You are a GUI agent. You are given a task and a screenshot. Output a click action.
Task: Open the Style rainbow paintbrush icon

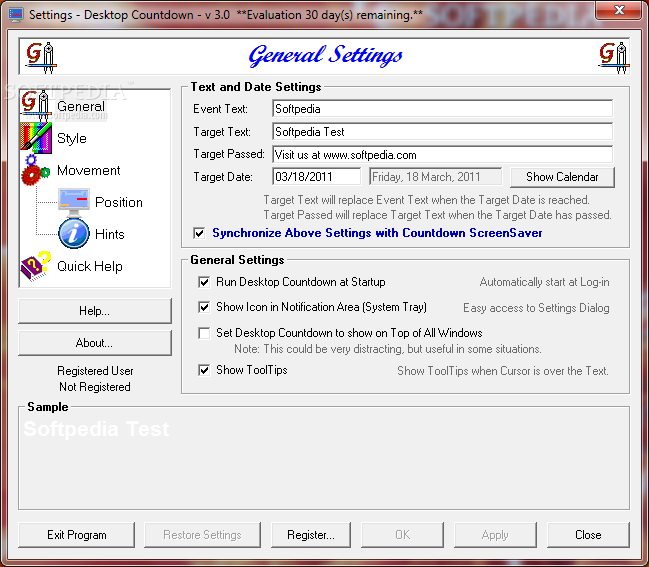[36, 138]
